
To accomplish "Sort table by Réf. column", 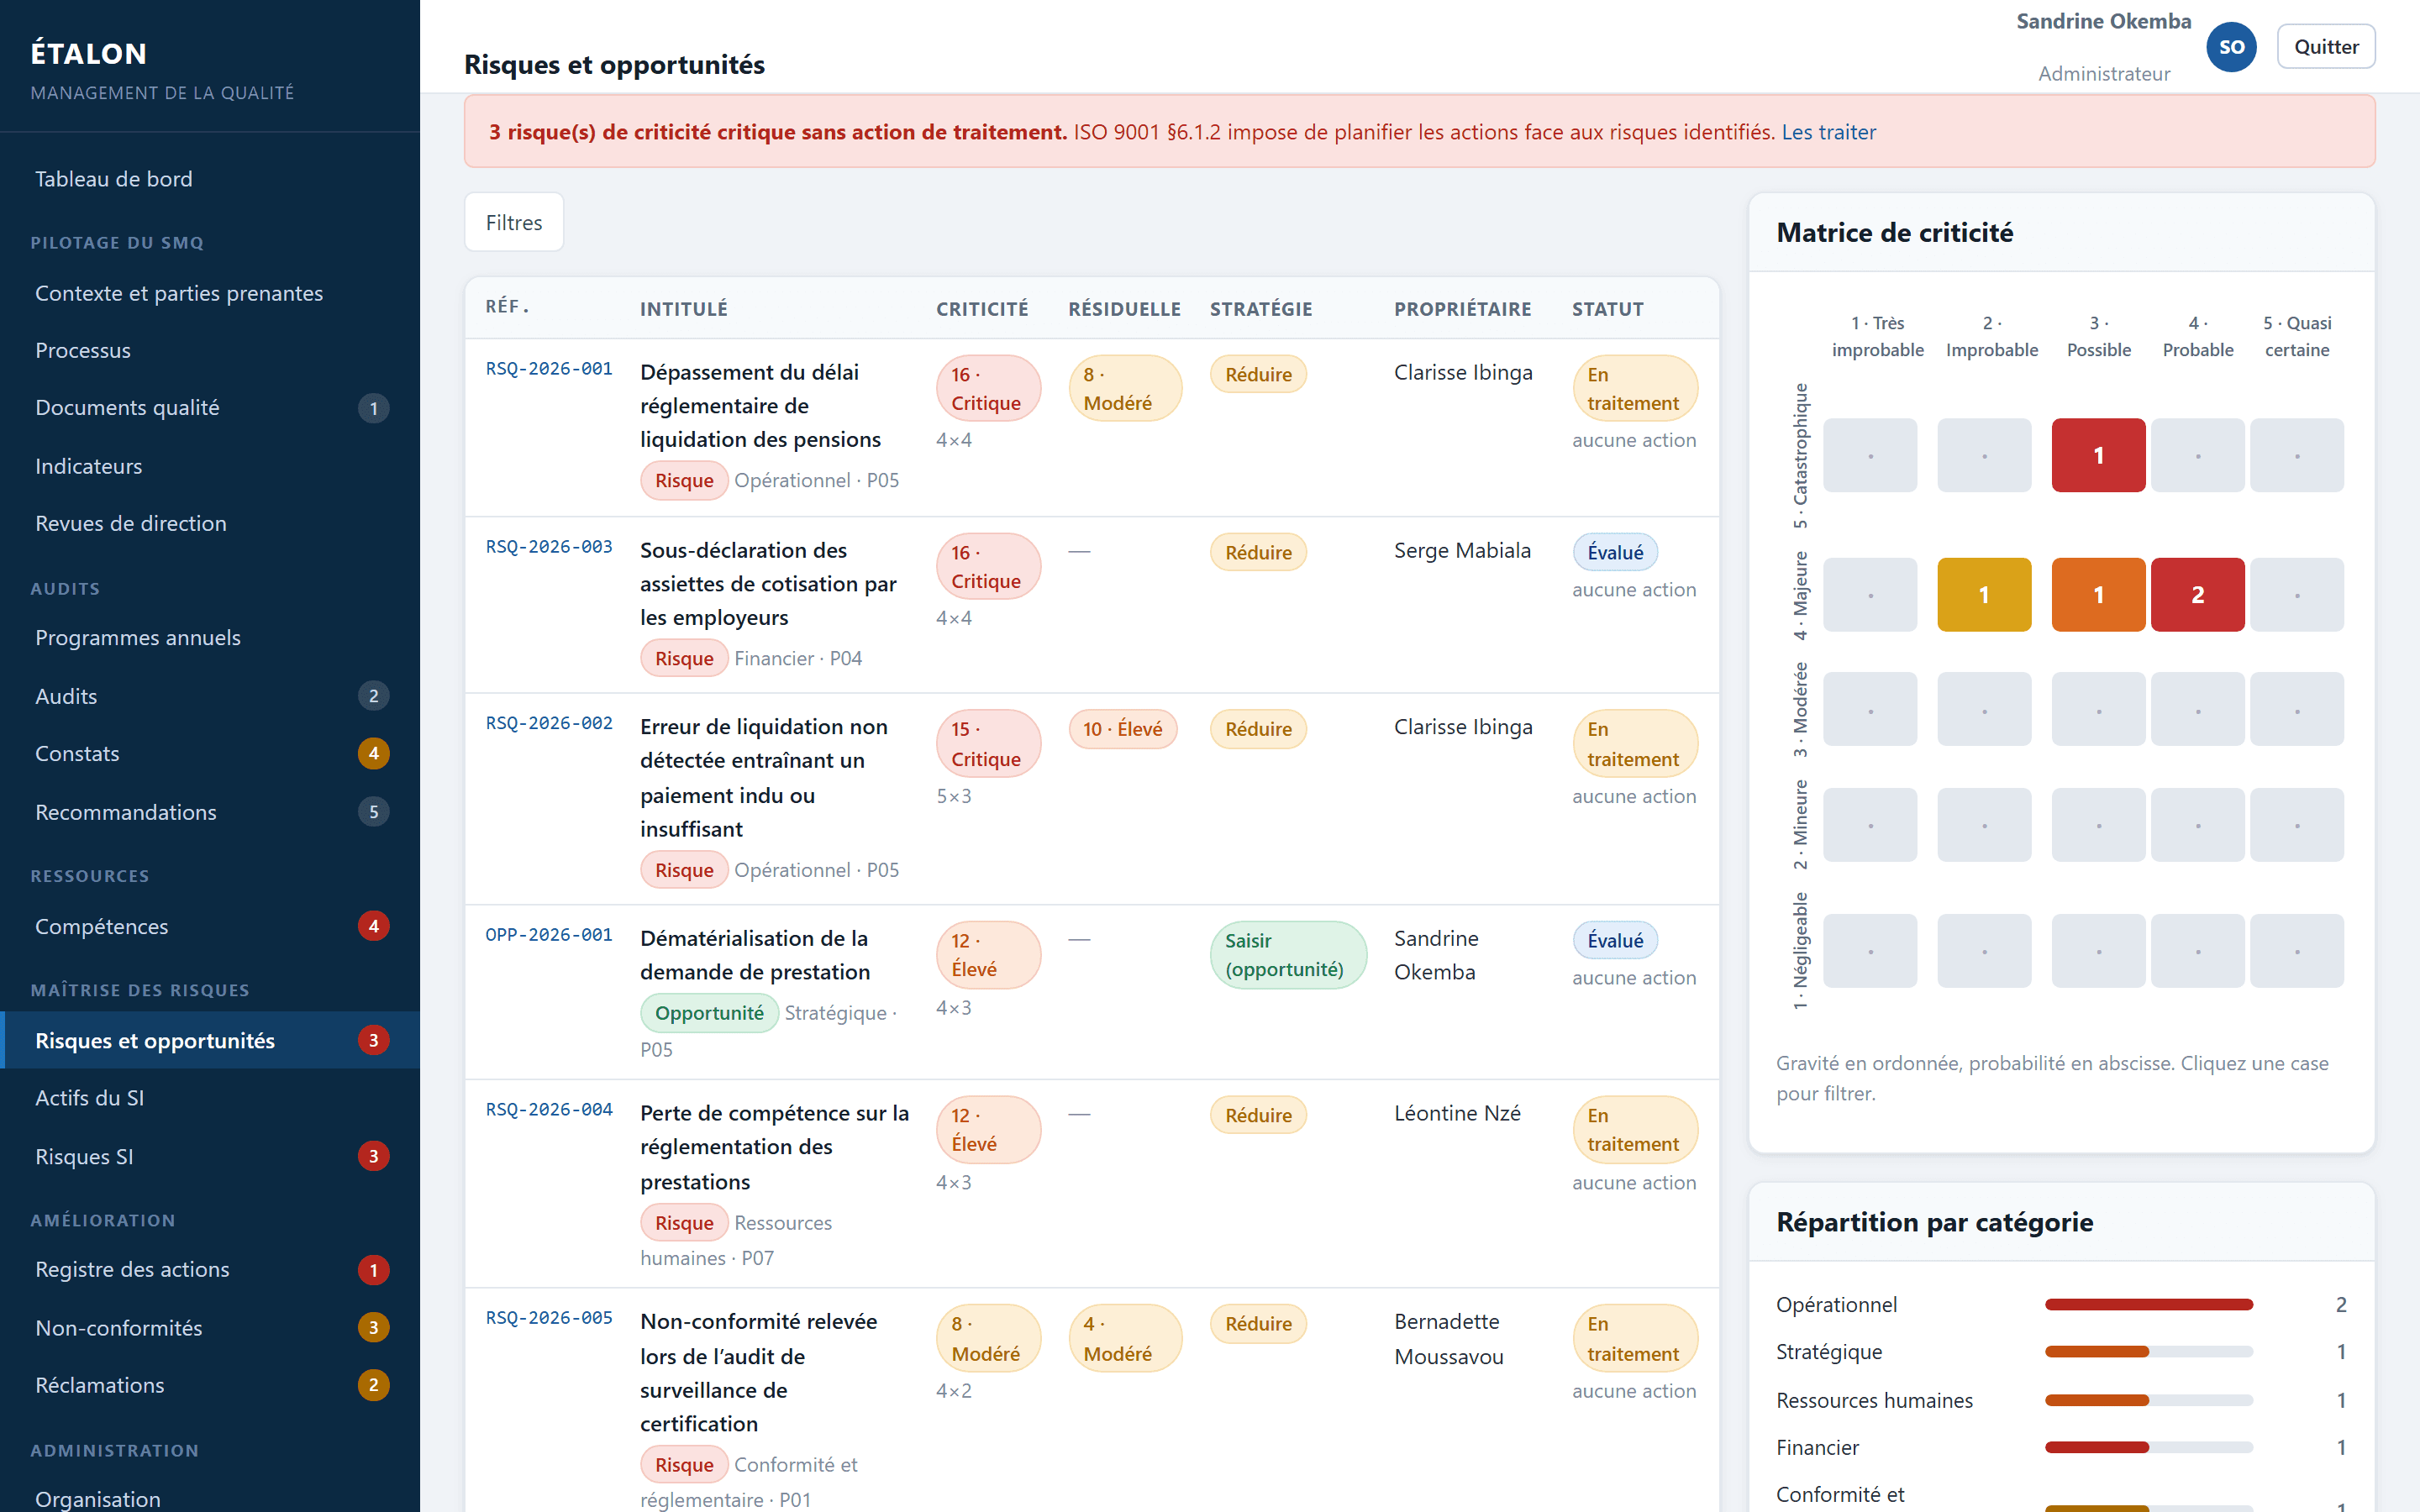I will pos(507,307).
